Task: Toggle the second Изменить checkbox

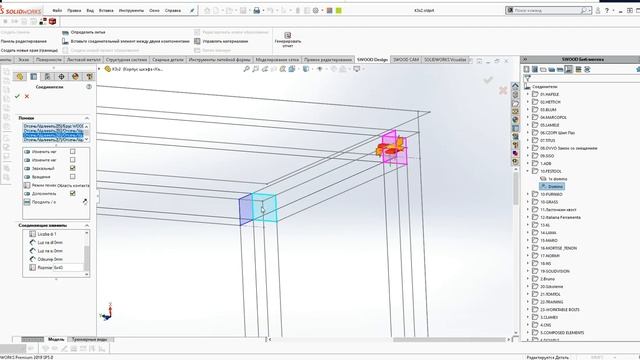Action: pos(73,160)
